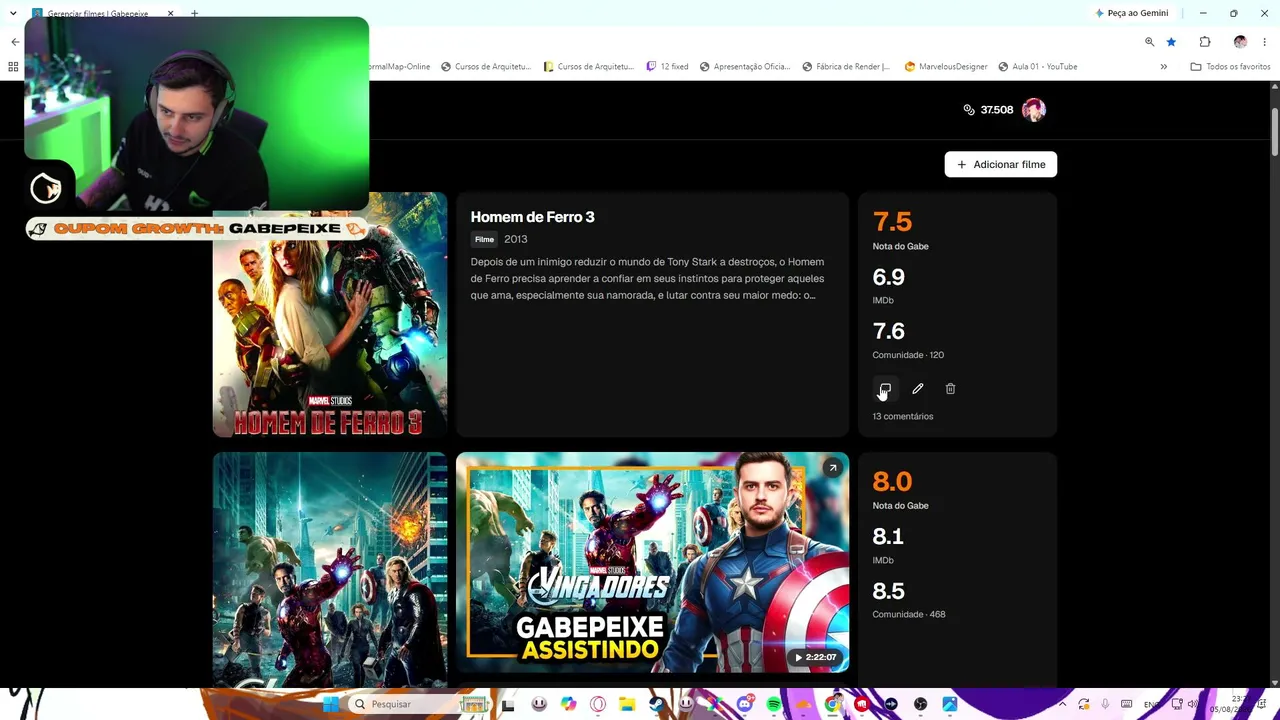1280x720 pixels.
Task: Delete the Homem de Ferro 3 entry
Action: (950, 389)
